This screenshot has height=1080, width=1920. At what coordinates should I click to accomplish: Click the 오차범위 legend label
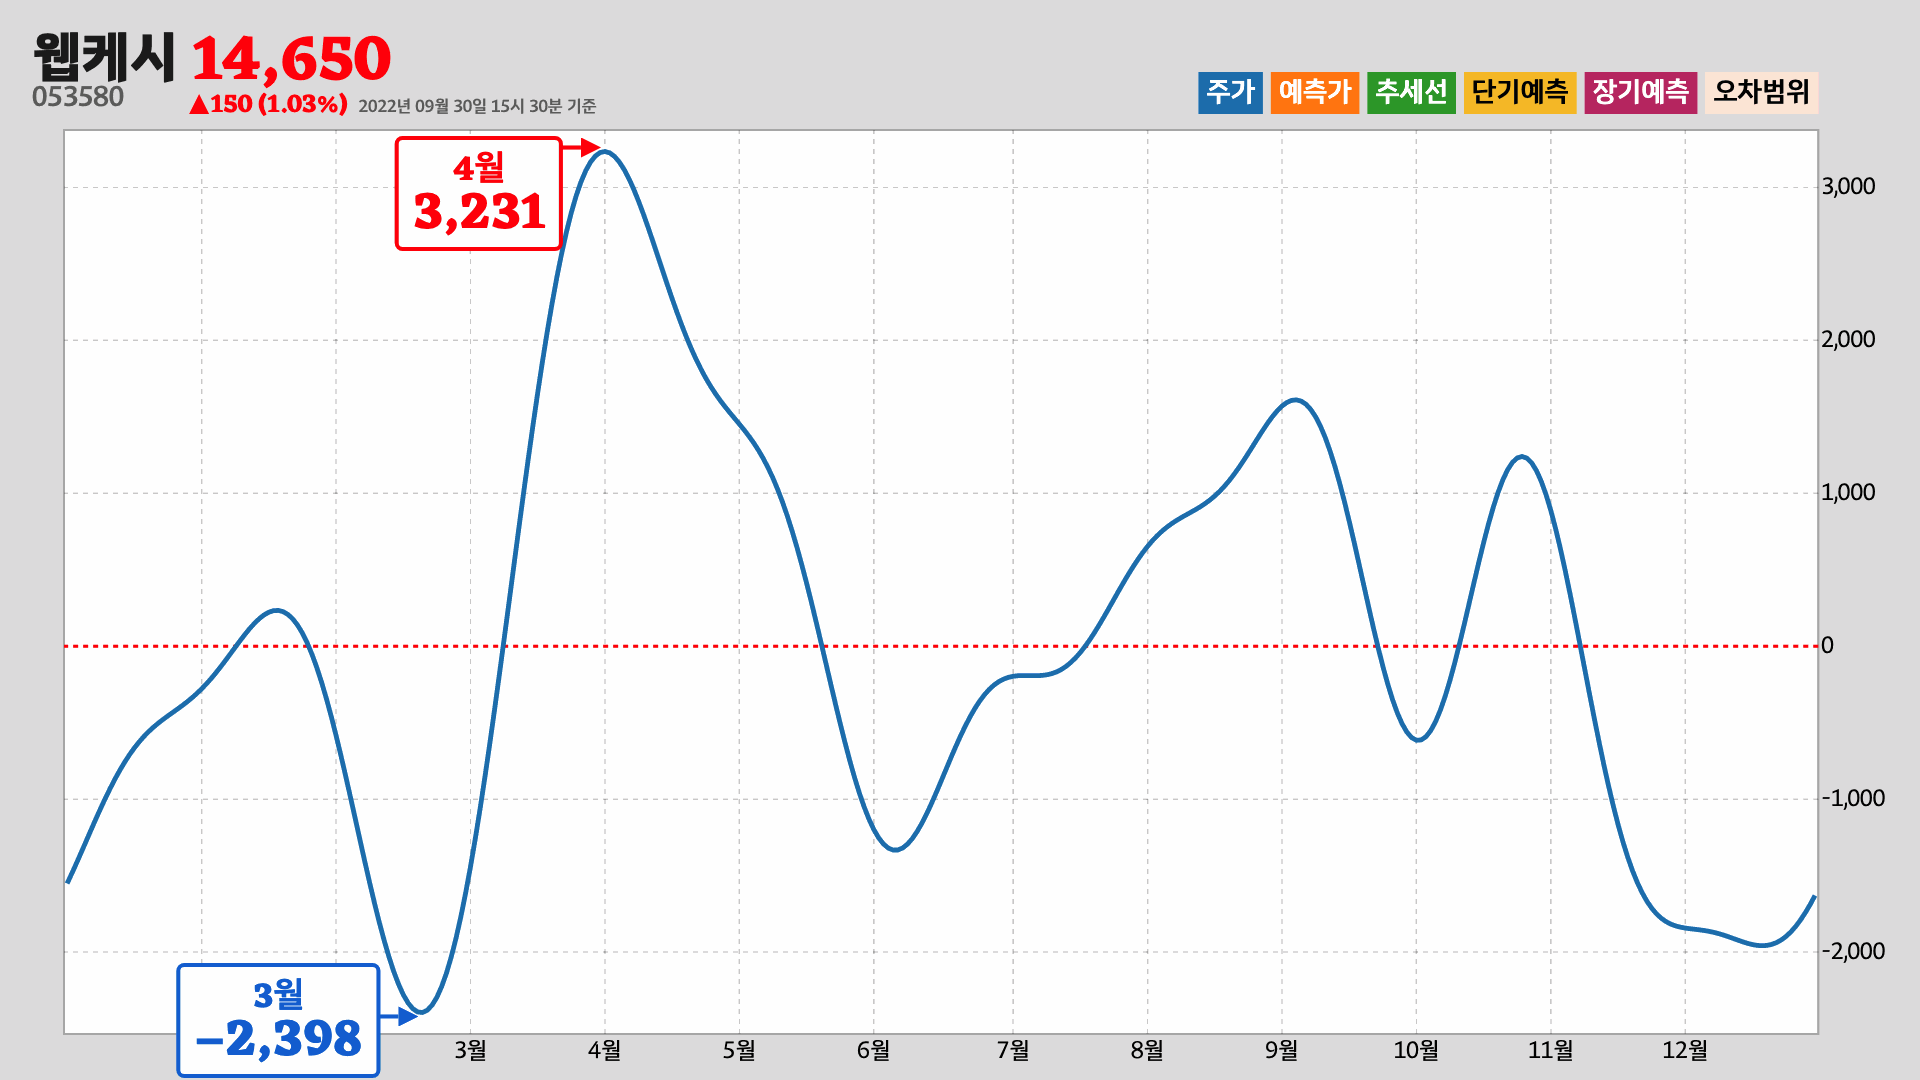tap(1761, 92)
